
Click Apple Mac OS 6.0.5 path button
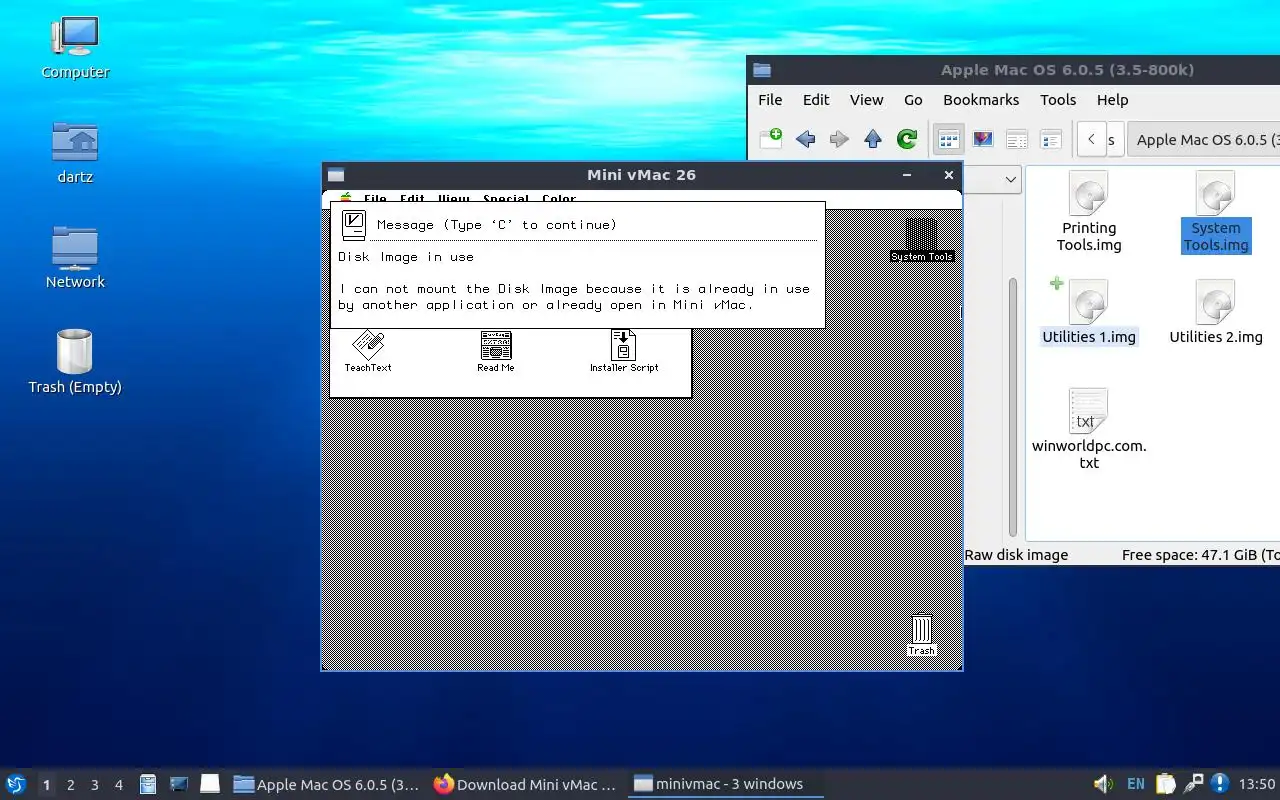(1205, 139)
